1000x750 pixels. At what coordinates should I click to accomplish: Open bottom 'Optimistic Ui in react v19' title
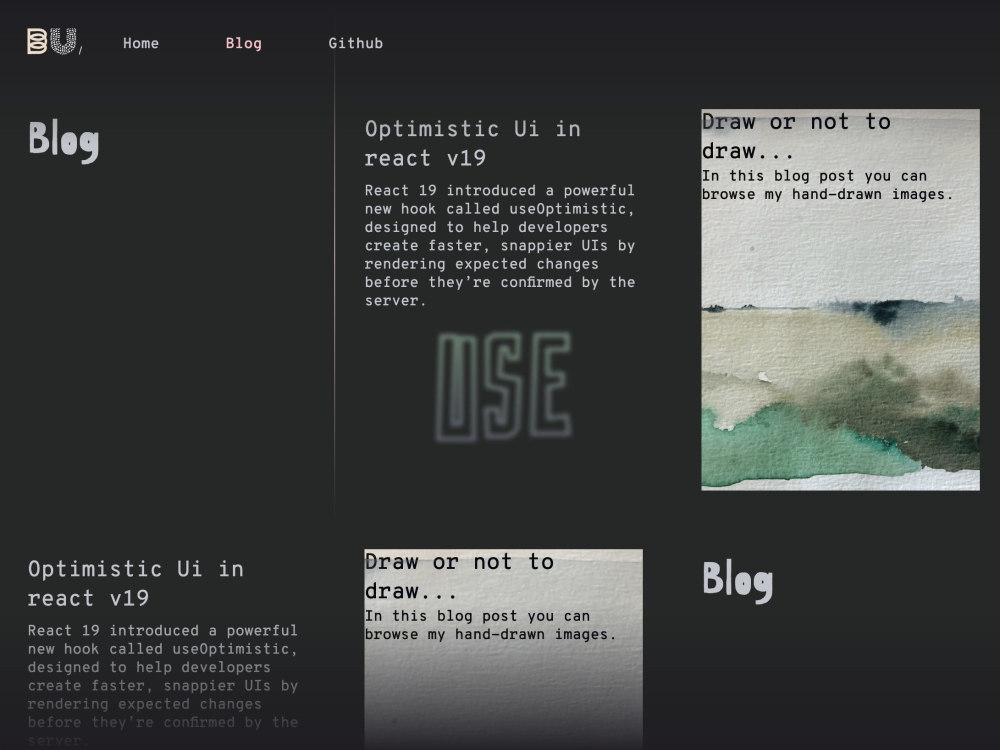click(136, 584)
